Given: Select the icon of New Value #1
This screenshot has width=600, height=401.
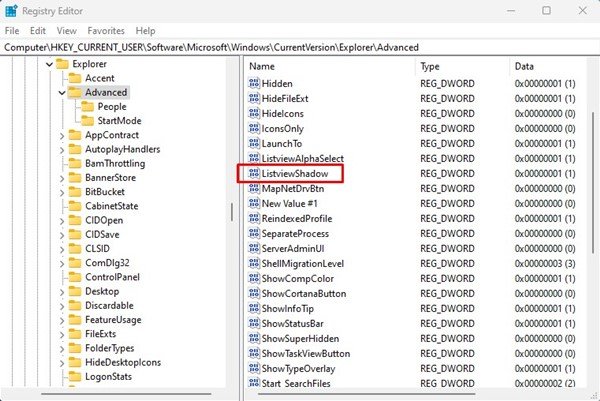Looking at the screenshot, I should tap(254, 203).
